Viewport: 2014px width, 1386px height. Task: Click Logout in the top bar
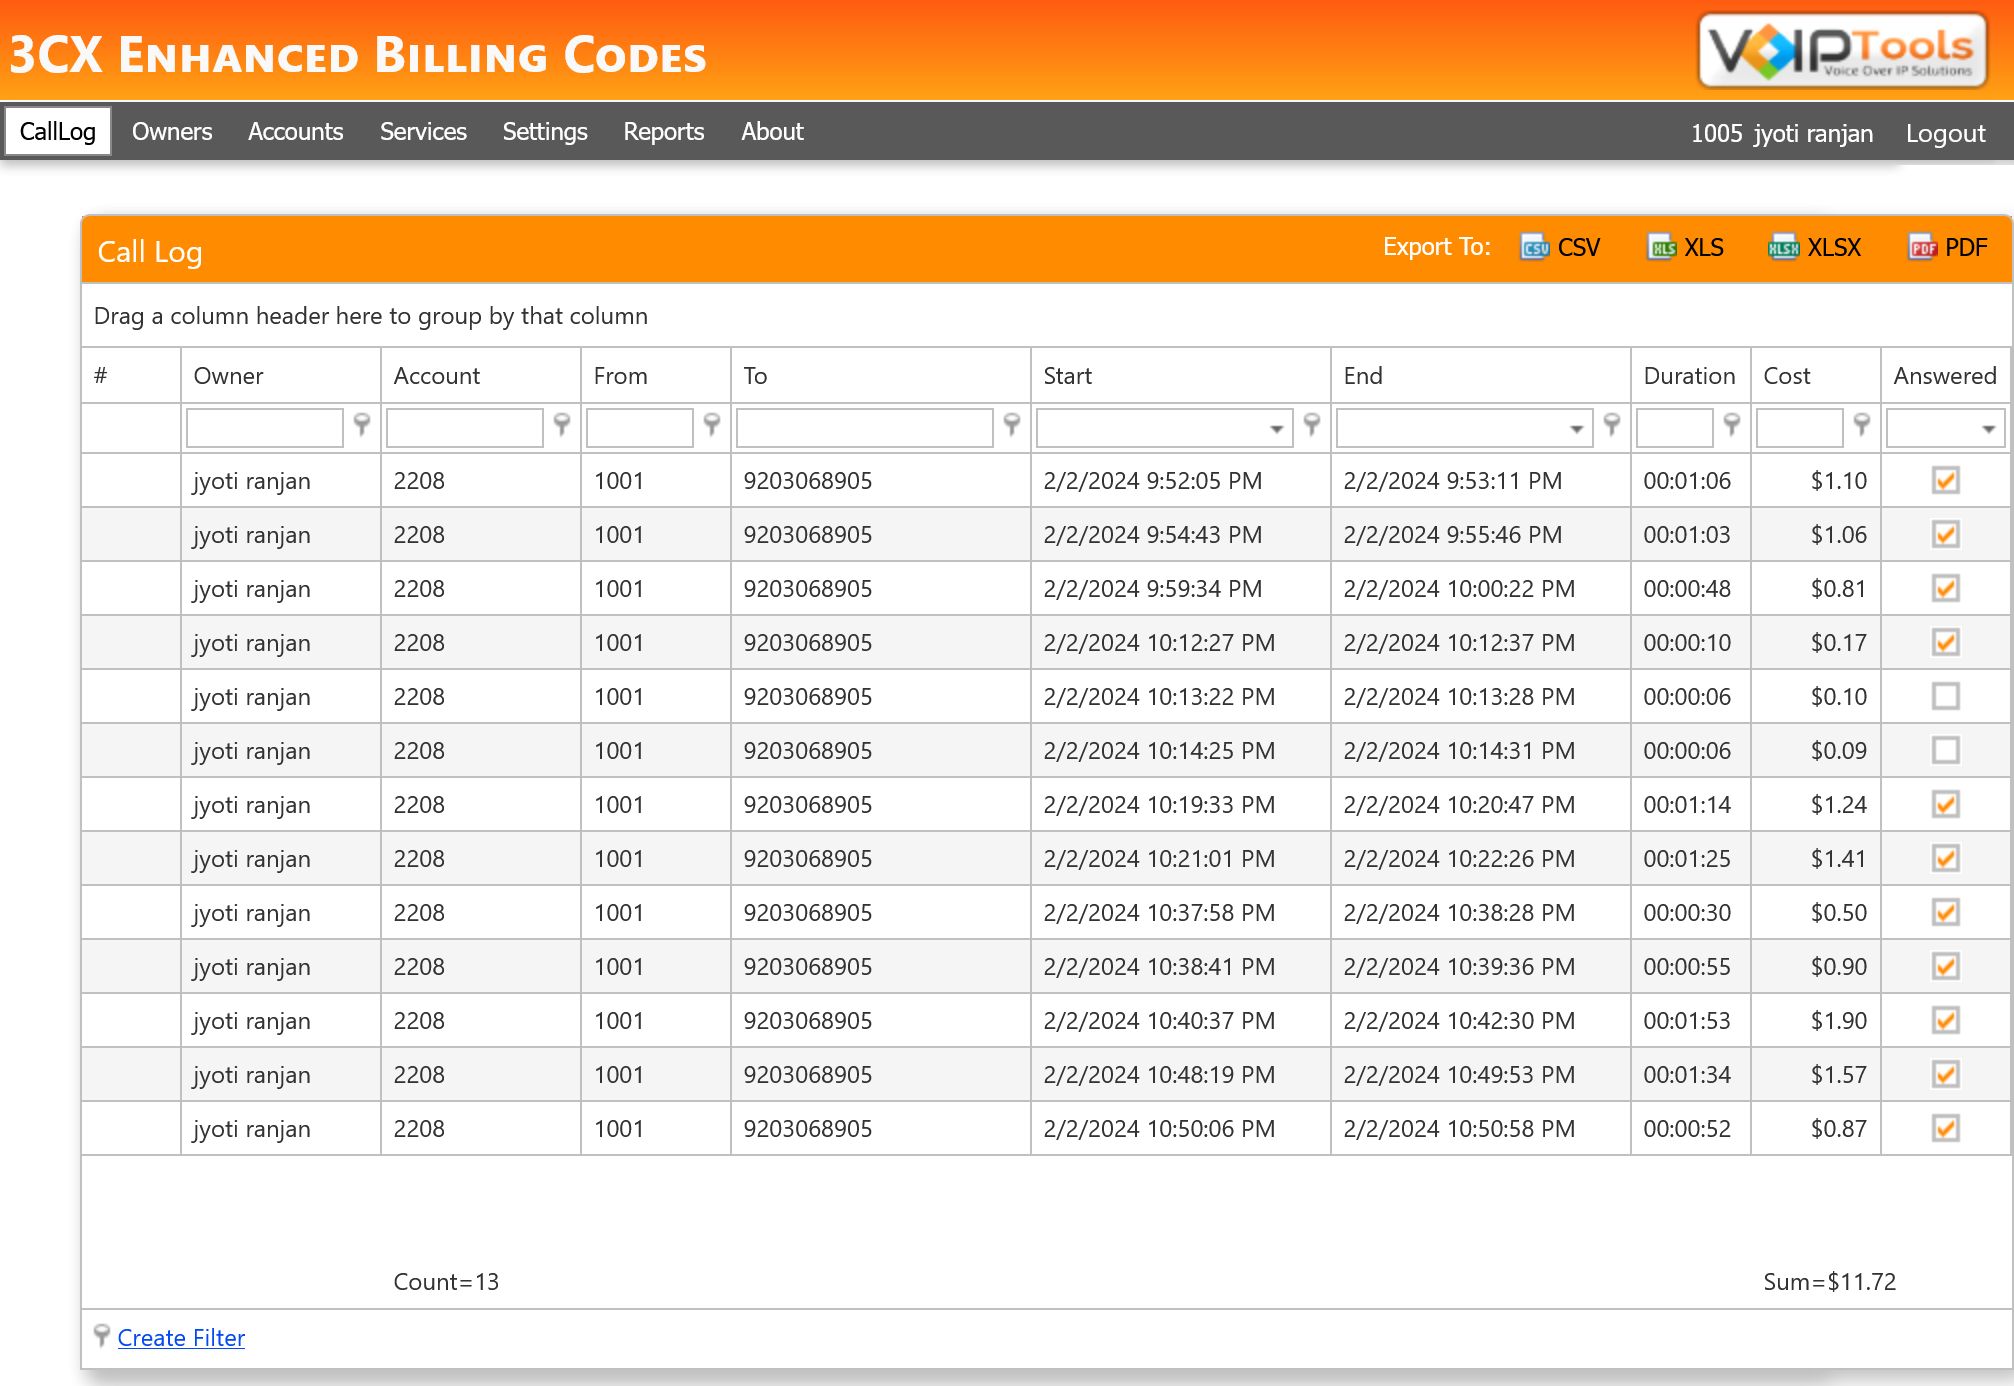click(x=1944, y=132)
